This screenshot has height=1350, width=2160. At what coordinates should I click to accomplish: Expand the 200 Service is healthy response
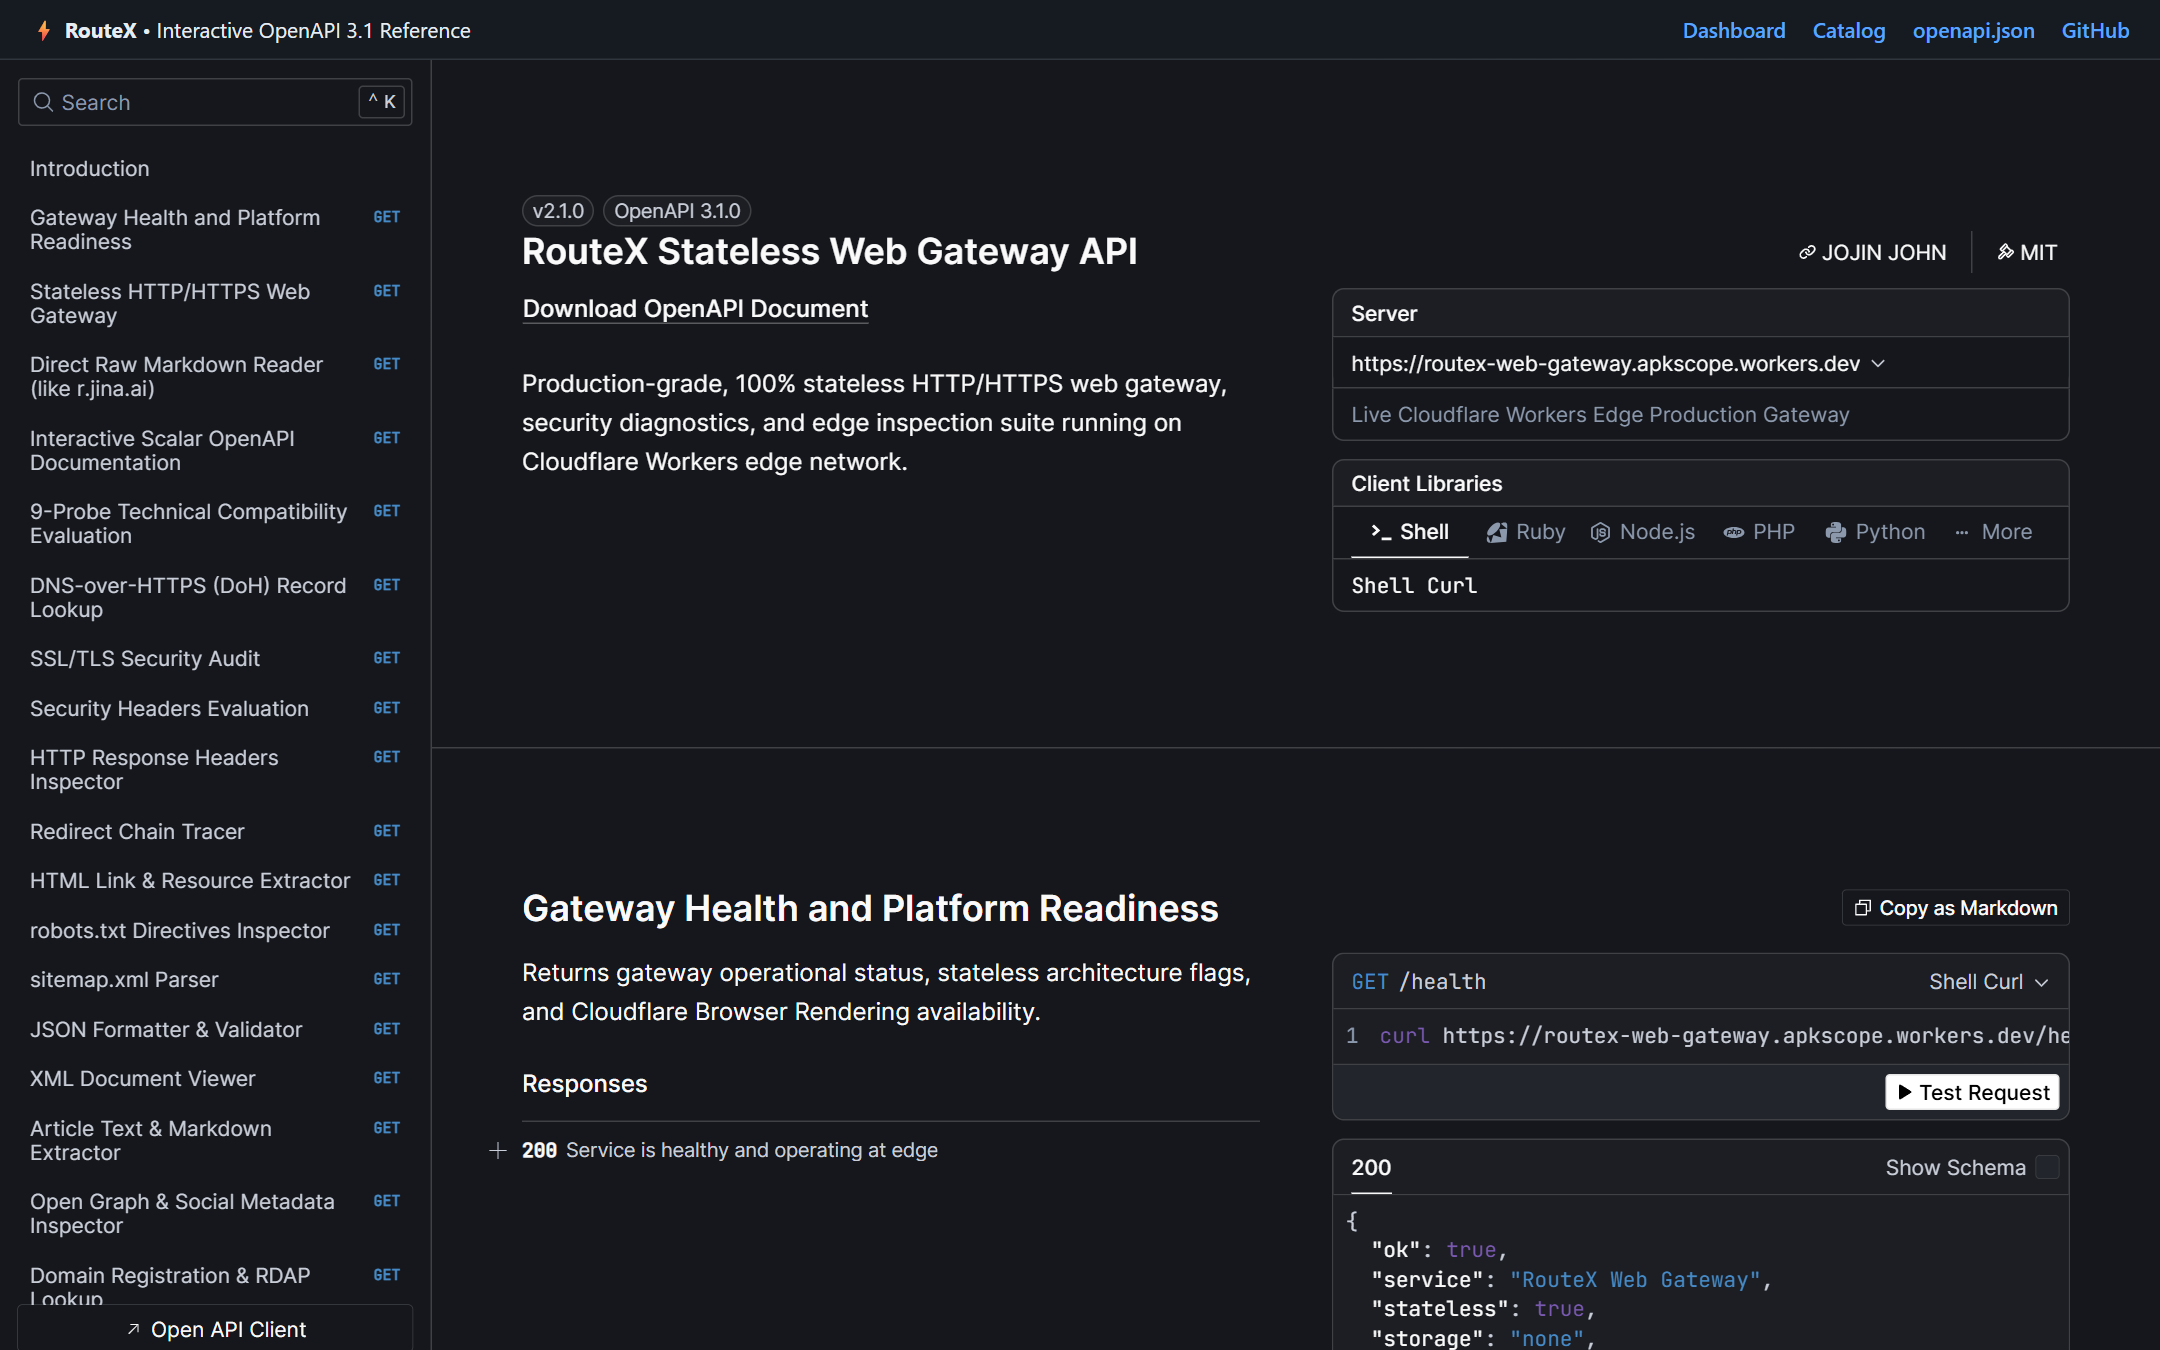729,1151
